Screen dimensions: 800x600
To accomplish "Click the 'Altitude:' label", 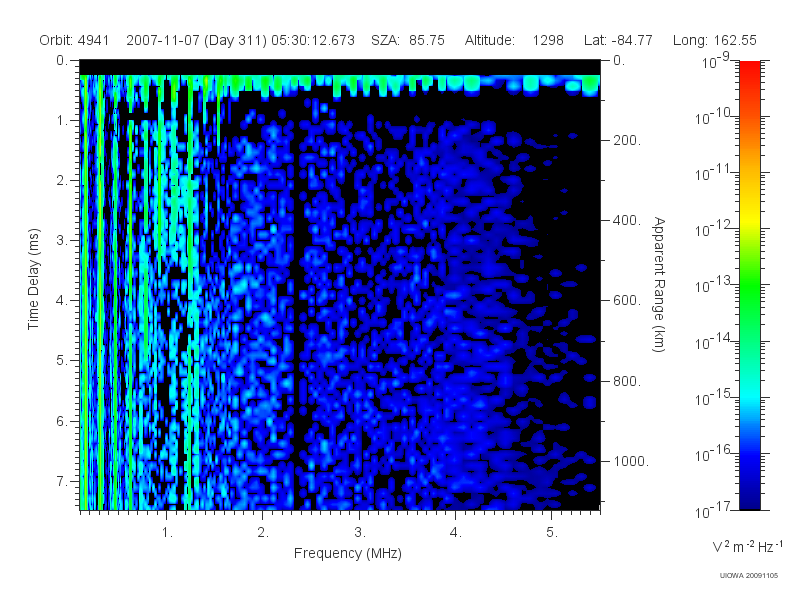I will pyautogui.click(x=489, y=40).
